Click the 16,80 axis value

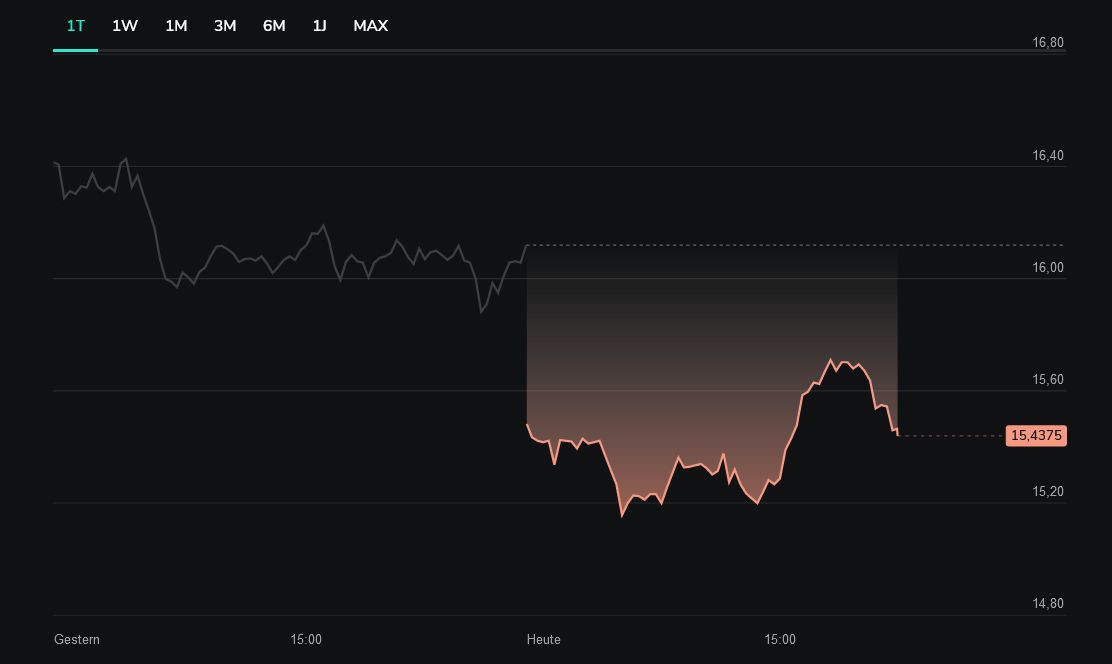(1047, 43)
